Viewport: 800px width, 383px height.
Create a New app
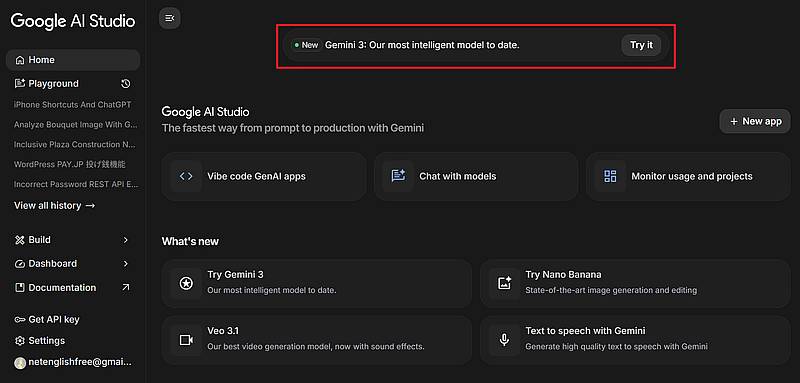pyautogui.click(x=755, y=121)
